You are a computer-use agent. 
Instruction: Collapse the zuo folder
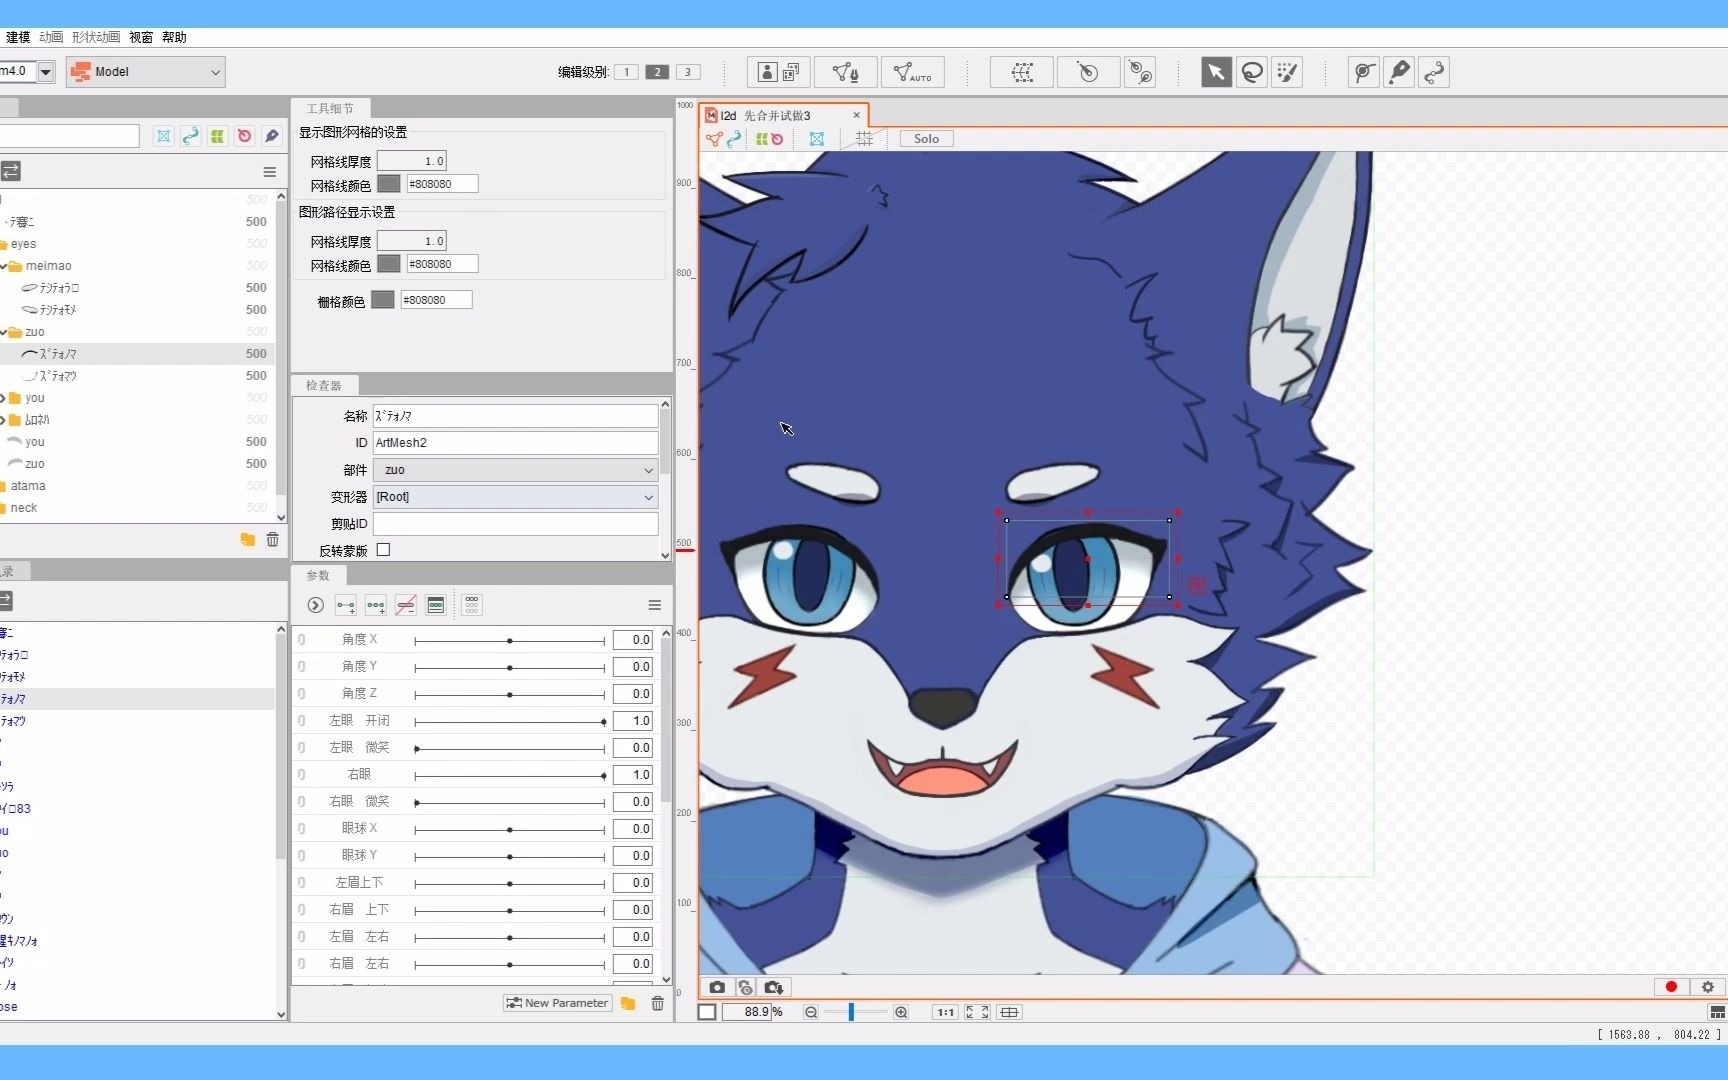pos(4,332)
